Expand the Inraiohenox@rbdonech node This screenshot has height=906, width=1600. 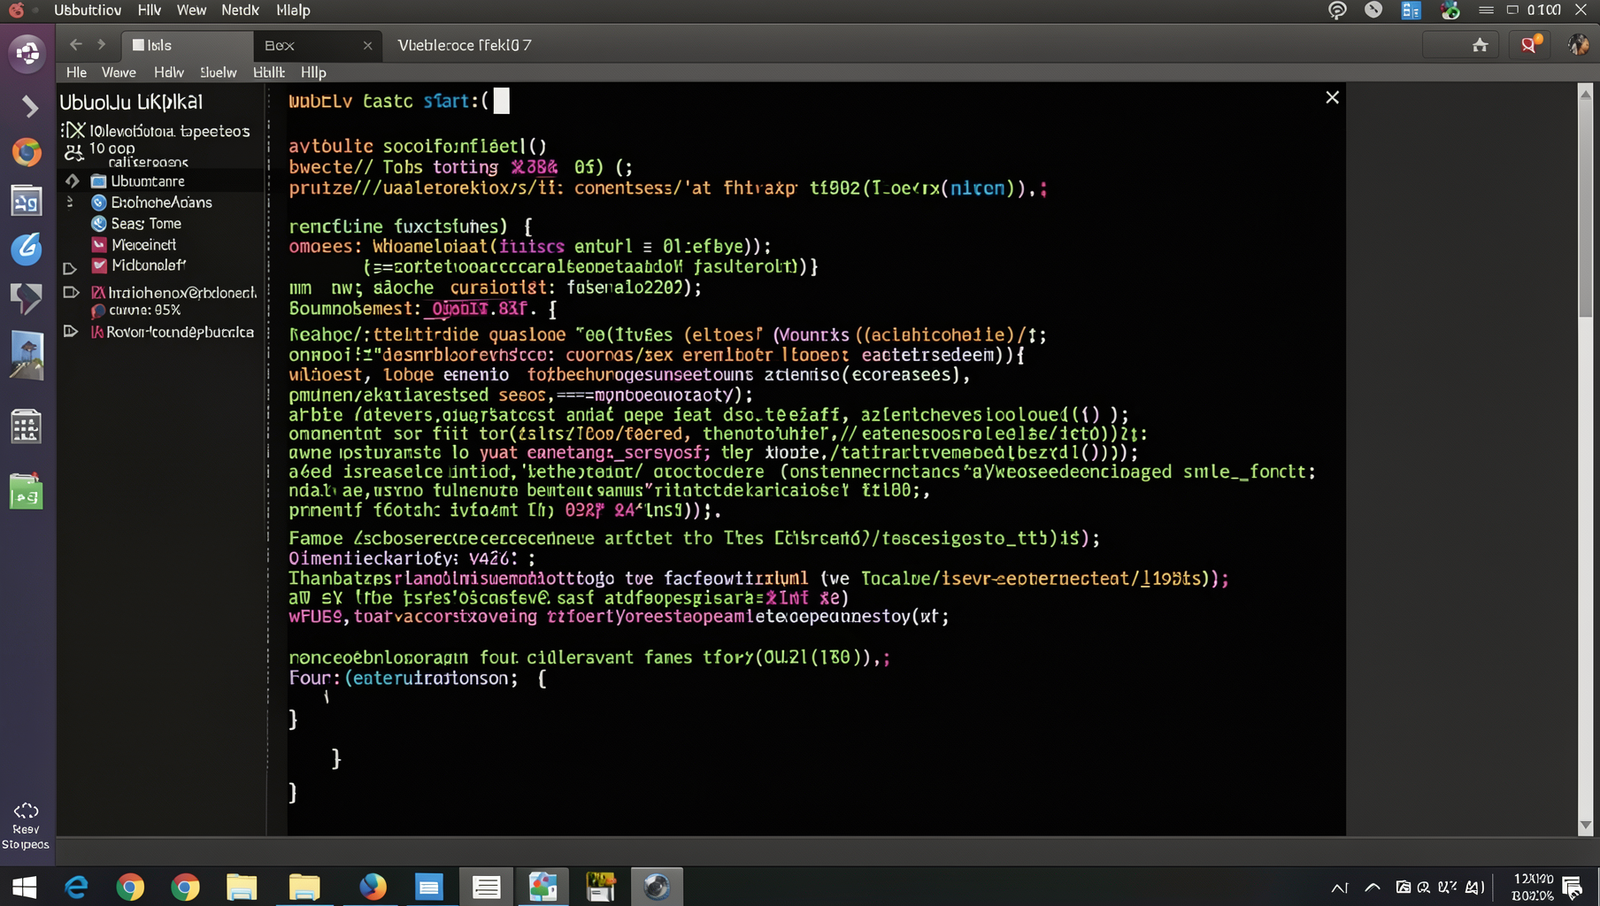click(70, 293)
